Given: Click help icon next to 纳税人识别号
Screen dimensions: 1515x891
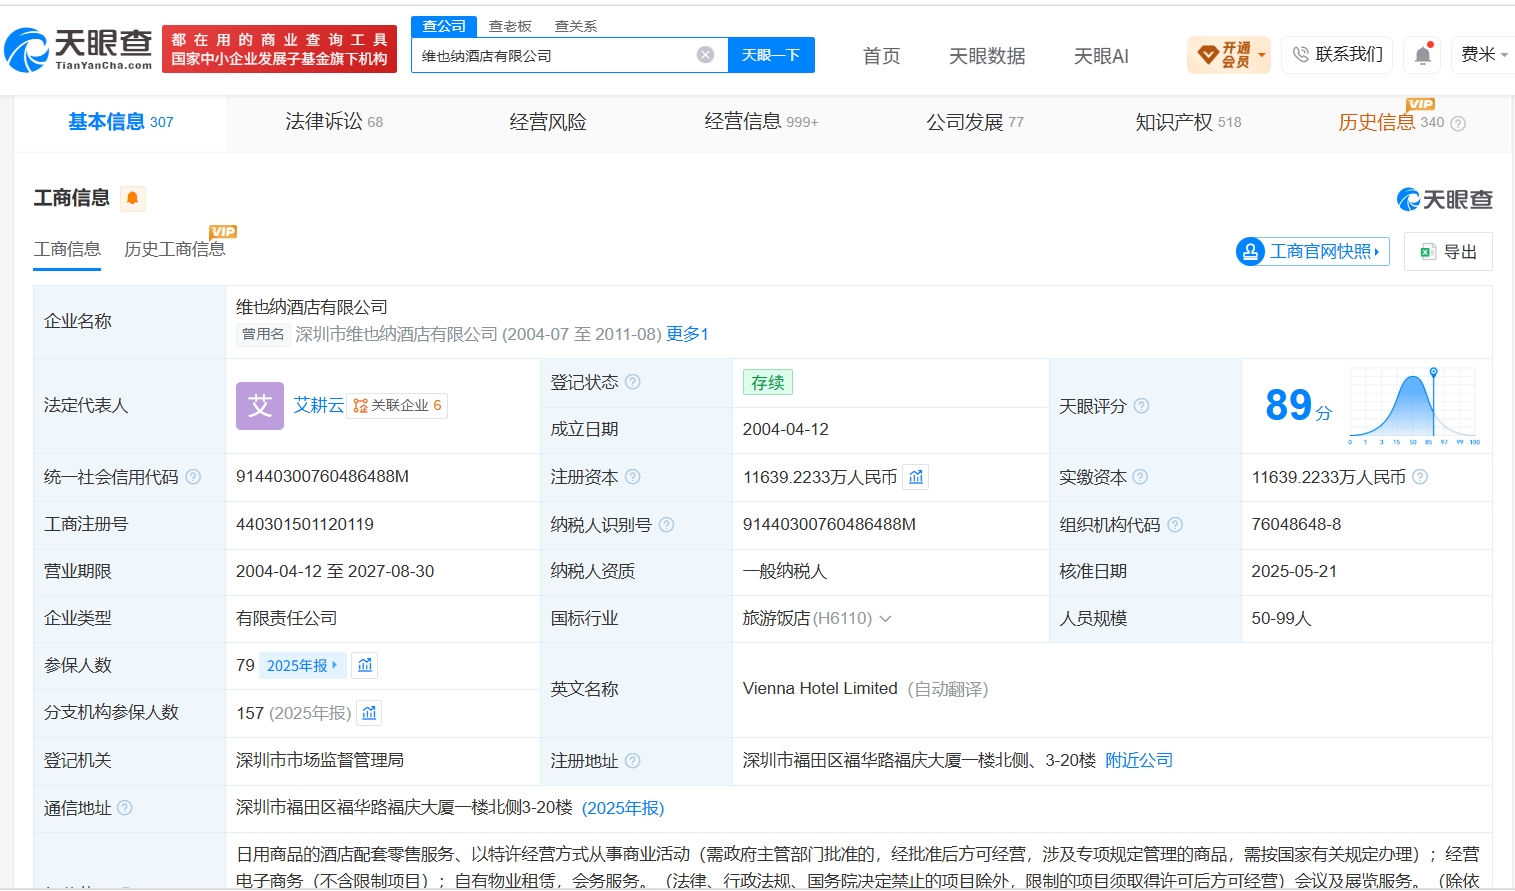Looking at the screenshot, I should pyautogui.click(x=666, y=525).
